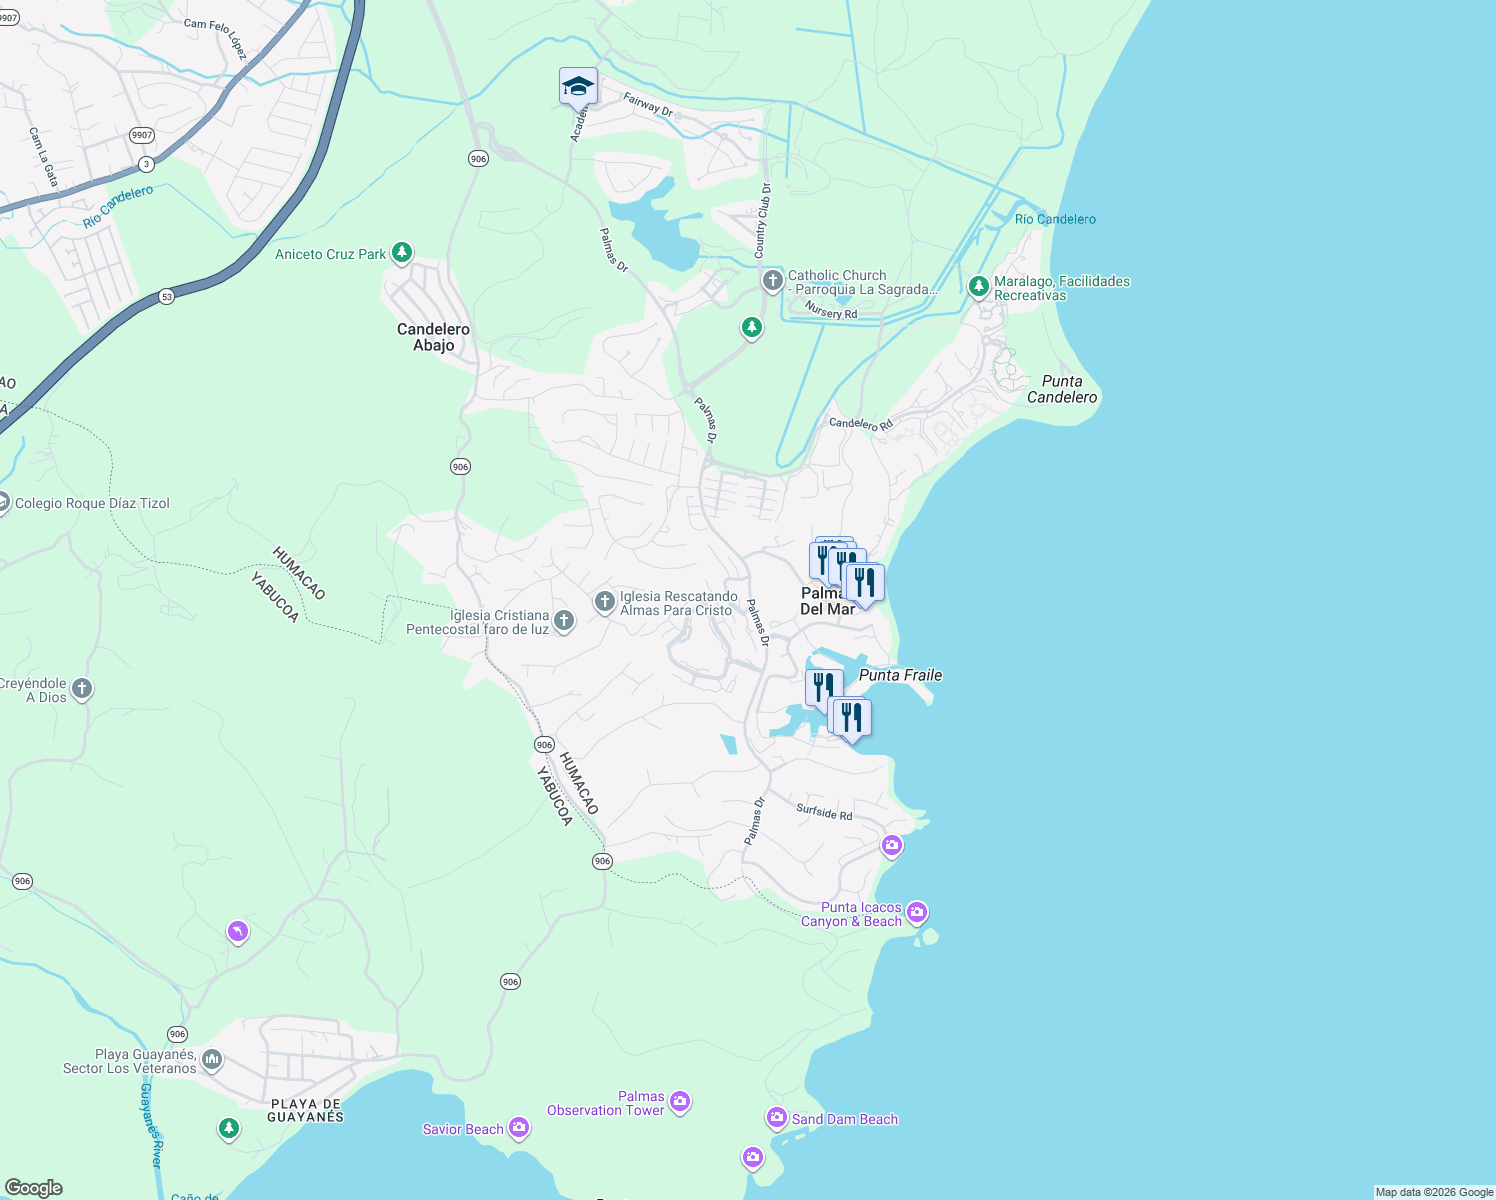Select the church marker for Creyéndole A Dios
This screenshot has height=1200, width=1496.
tap(80, 689)
